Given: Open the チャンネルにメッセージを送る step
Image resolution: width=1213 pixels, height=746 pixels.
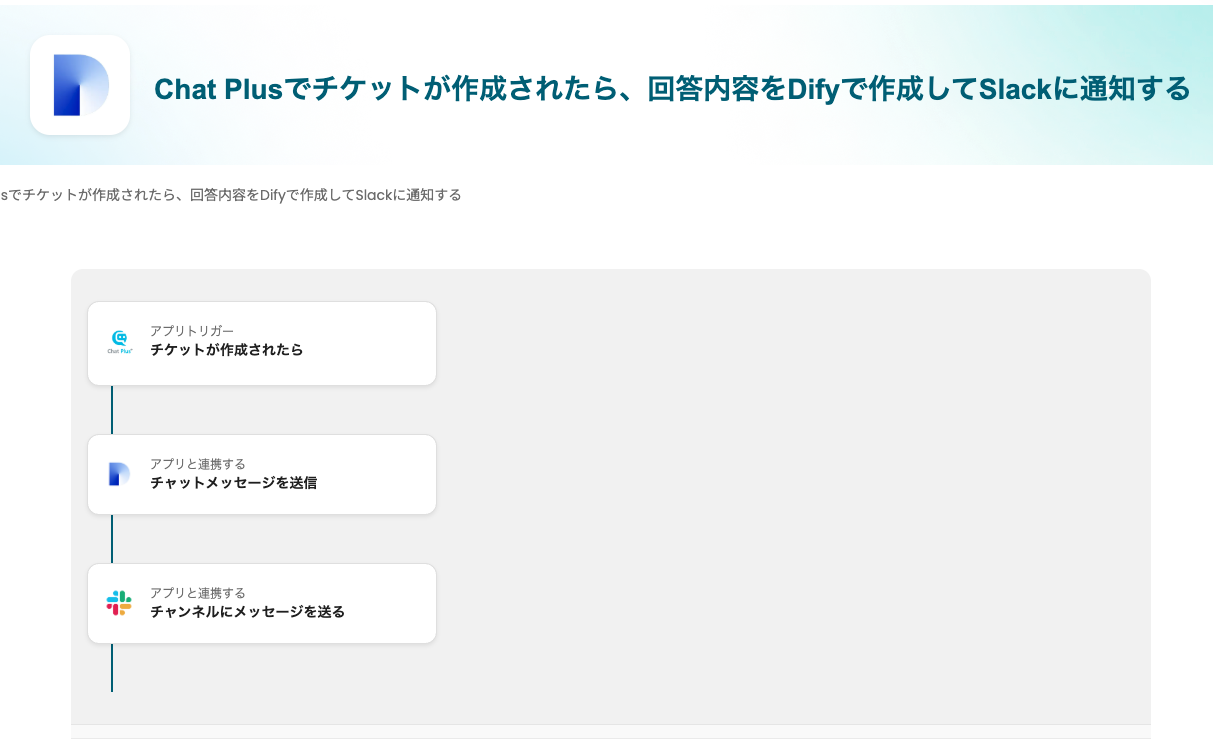Looking at the screenshot, I should pos(248,612).
